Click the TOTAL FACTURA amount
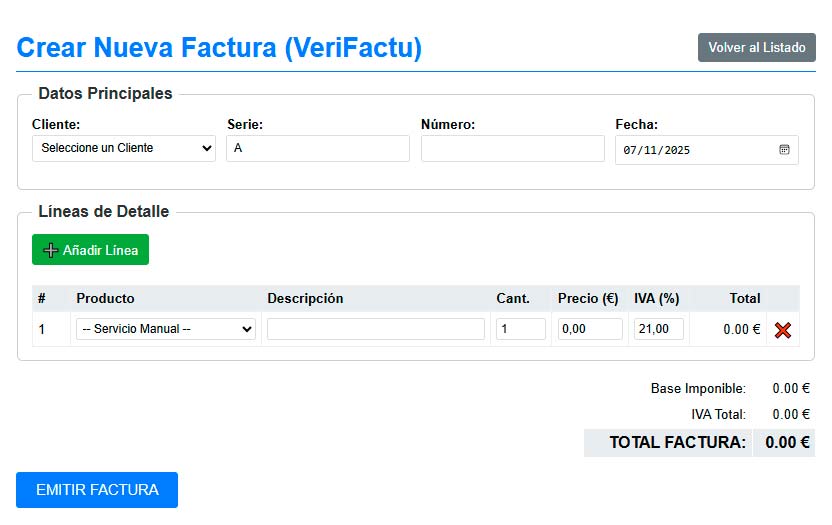The height and width of the screenshot is (525, 832). [x=787, y=442]
